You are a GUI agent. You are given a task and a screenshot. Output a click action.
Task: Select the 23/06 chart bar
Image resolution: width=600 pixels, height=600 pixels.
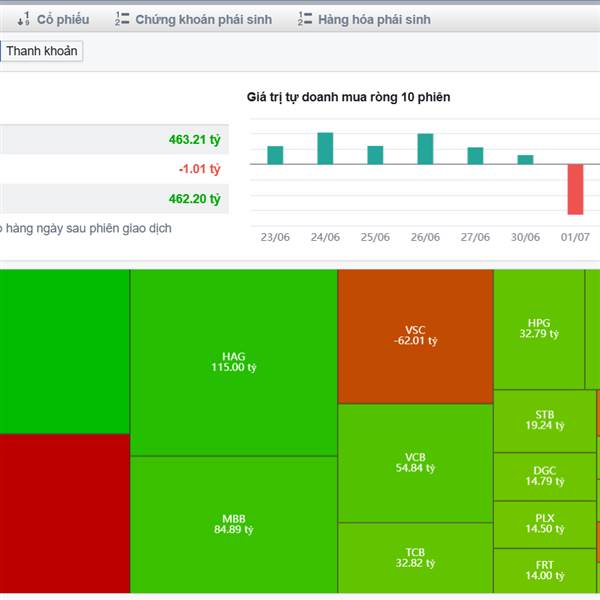[275, 155]
